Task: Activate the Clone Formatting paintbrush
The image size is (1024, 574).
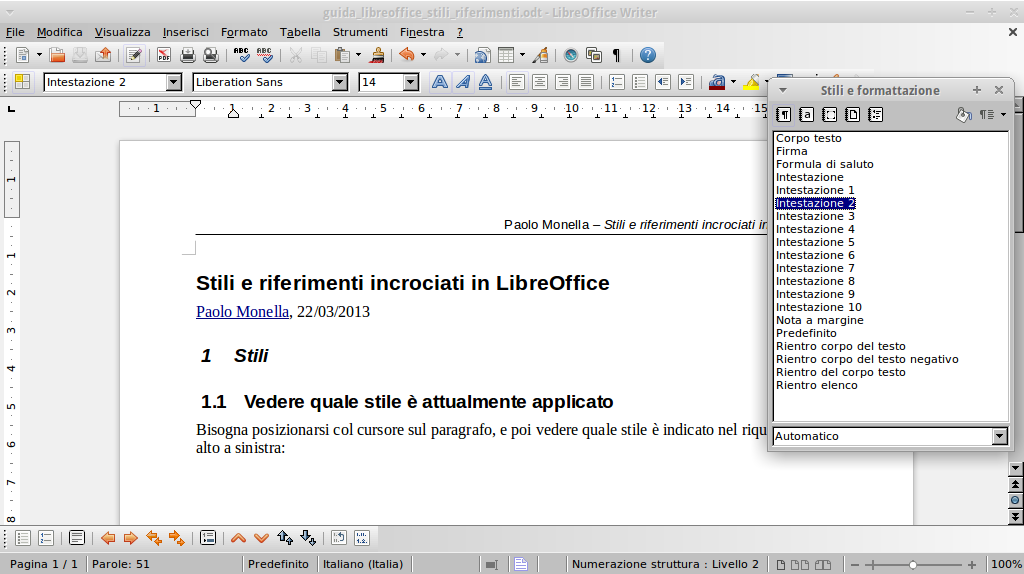Action: point(377,56)
